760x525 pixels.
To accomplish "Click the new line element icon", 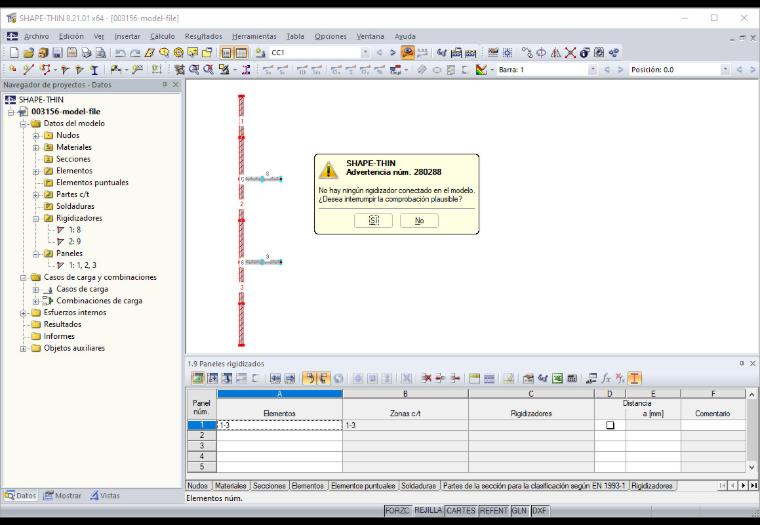I will pyautogui.click(x=29, y=70).
